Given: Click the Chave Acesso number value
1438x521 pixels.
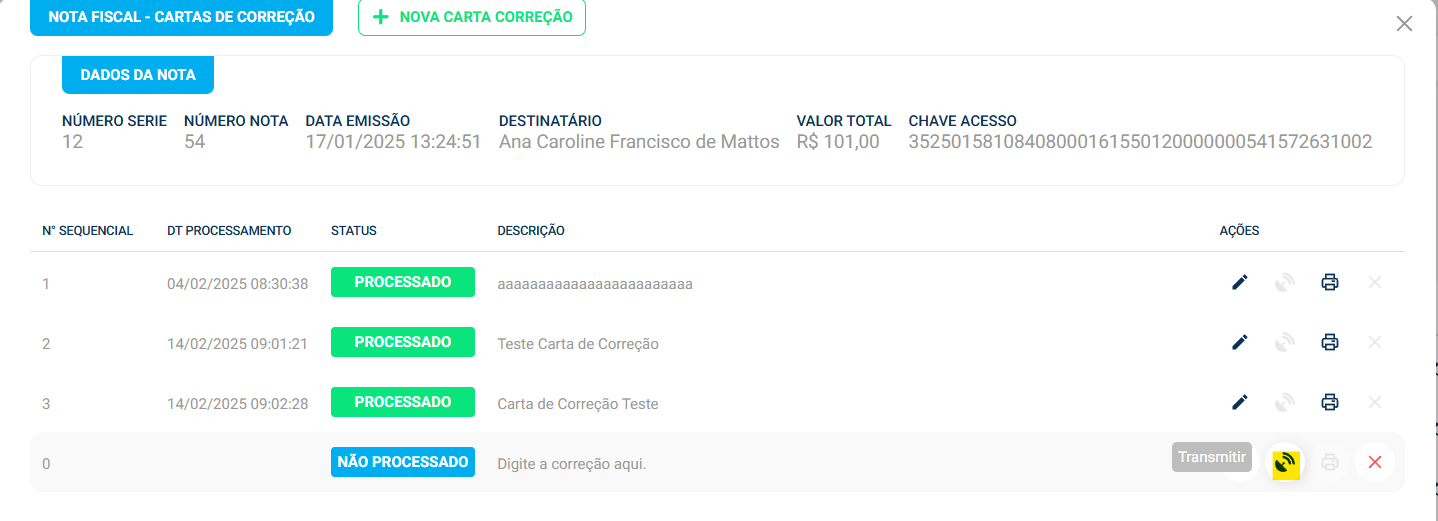Looking at the screenshot, I should coord(1140,142).
